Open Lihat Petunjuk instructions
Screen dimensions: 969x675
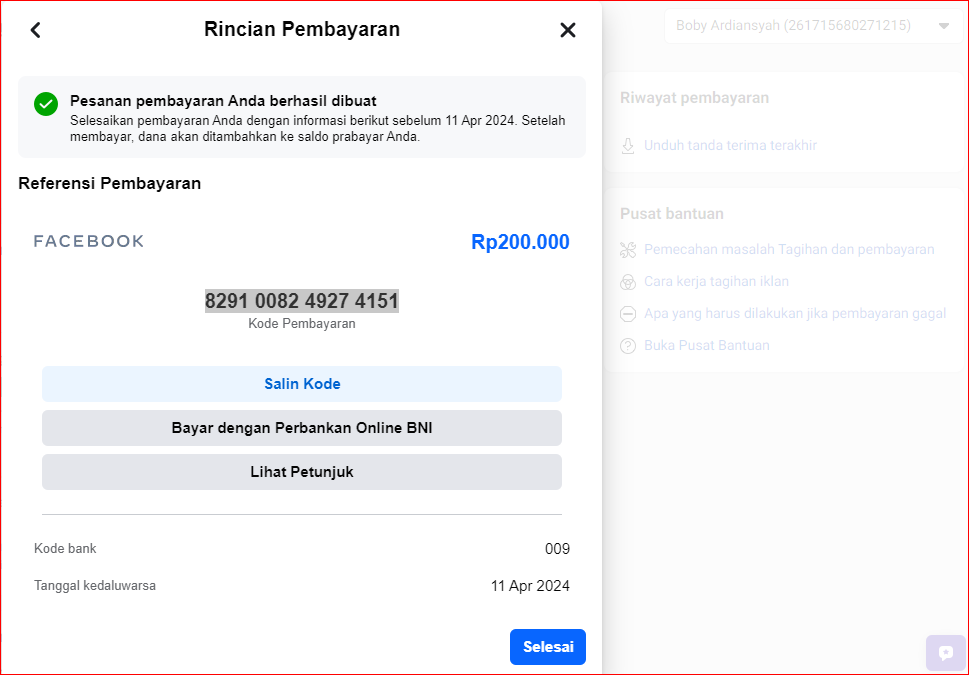(302, 472)
